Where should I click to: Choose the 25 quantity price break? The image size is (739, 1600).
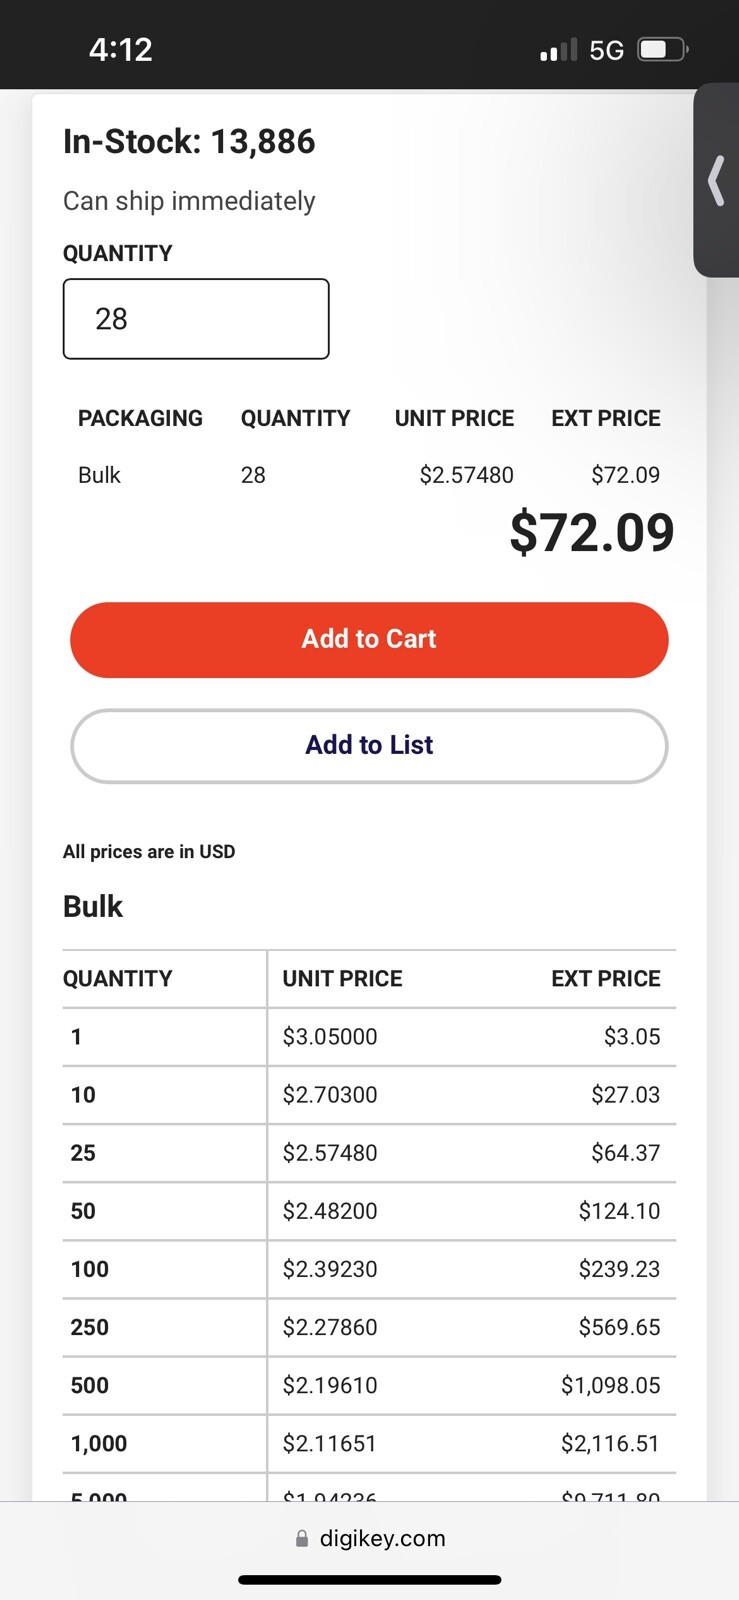pyautogui.click(x=369, y=1153)
